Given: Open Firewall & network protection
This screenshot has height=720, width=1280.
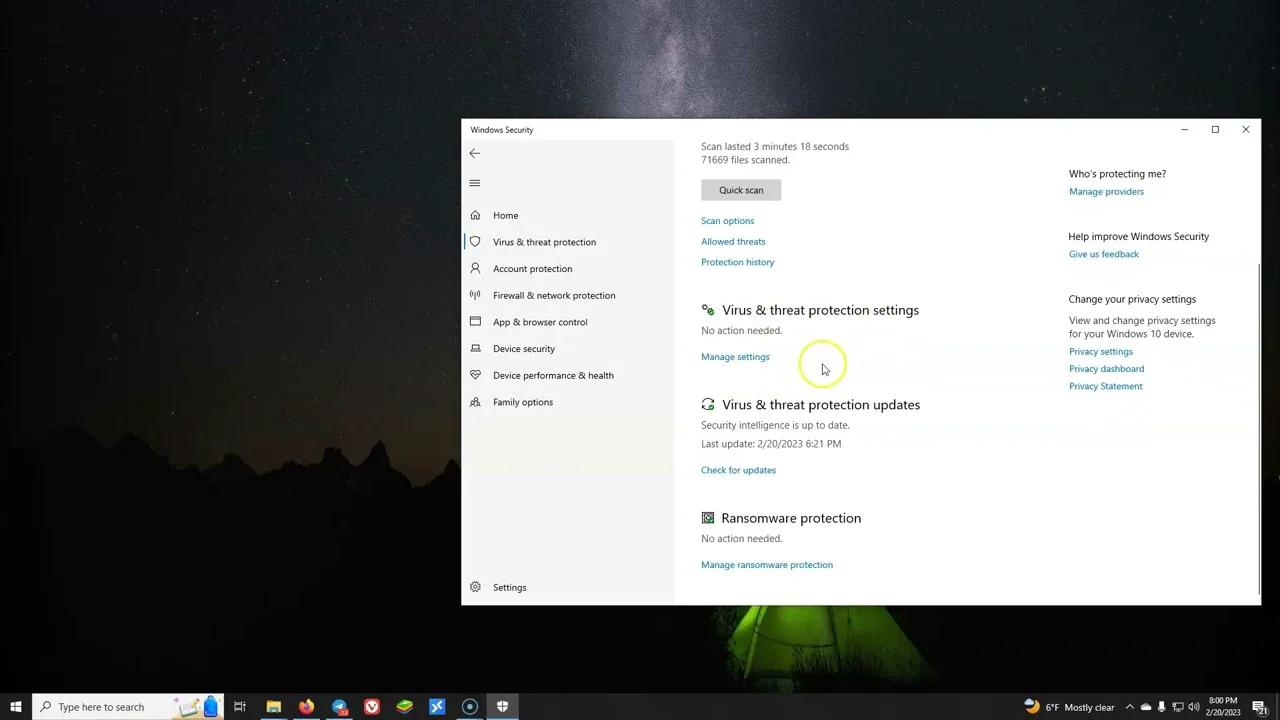Looking at the screenshot, I should coord(553,295).
